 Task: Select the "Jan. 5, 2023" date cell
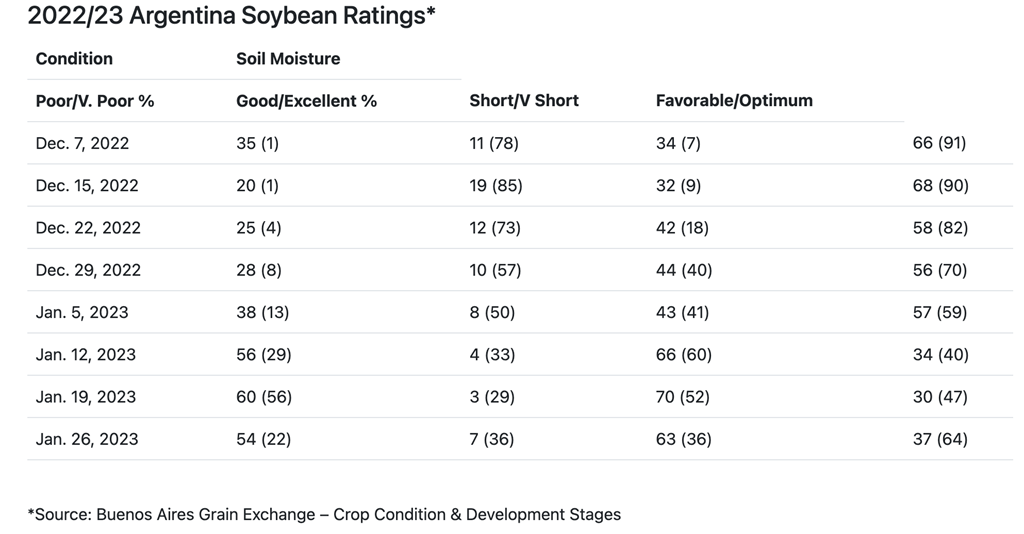point(82,312)
